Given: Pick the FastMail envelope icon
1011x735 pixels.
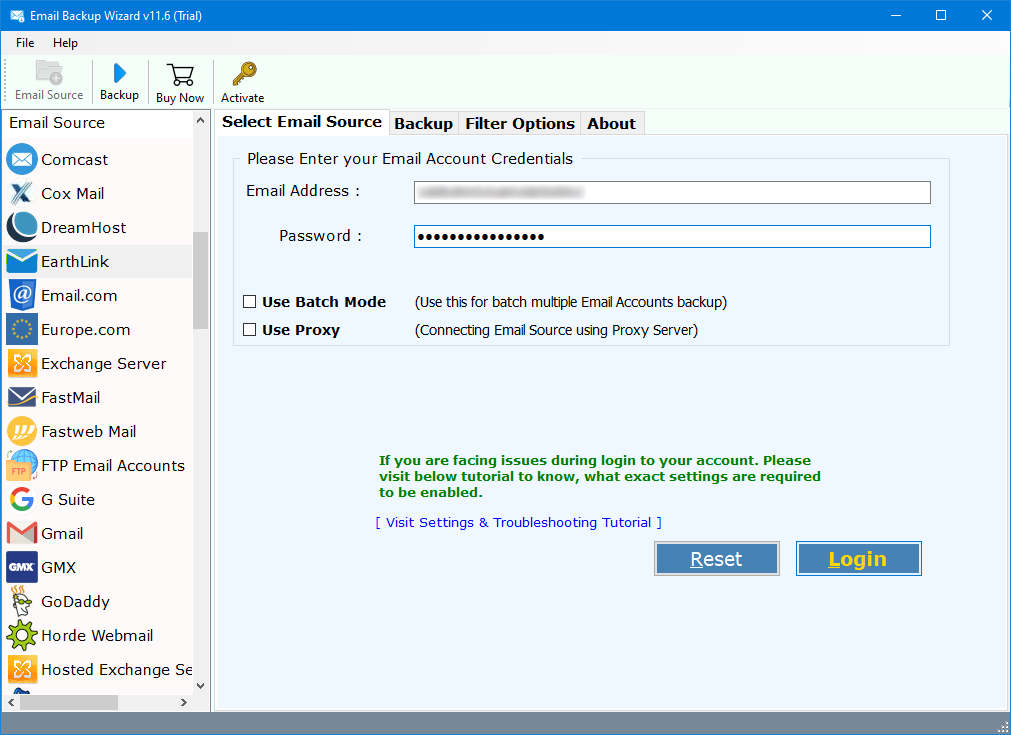Looking at the screenshot, I should pos(22,398).
